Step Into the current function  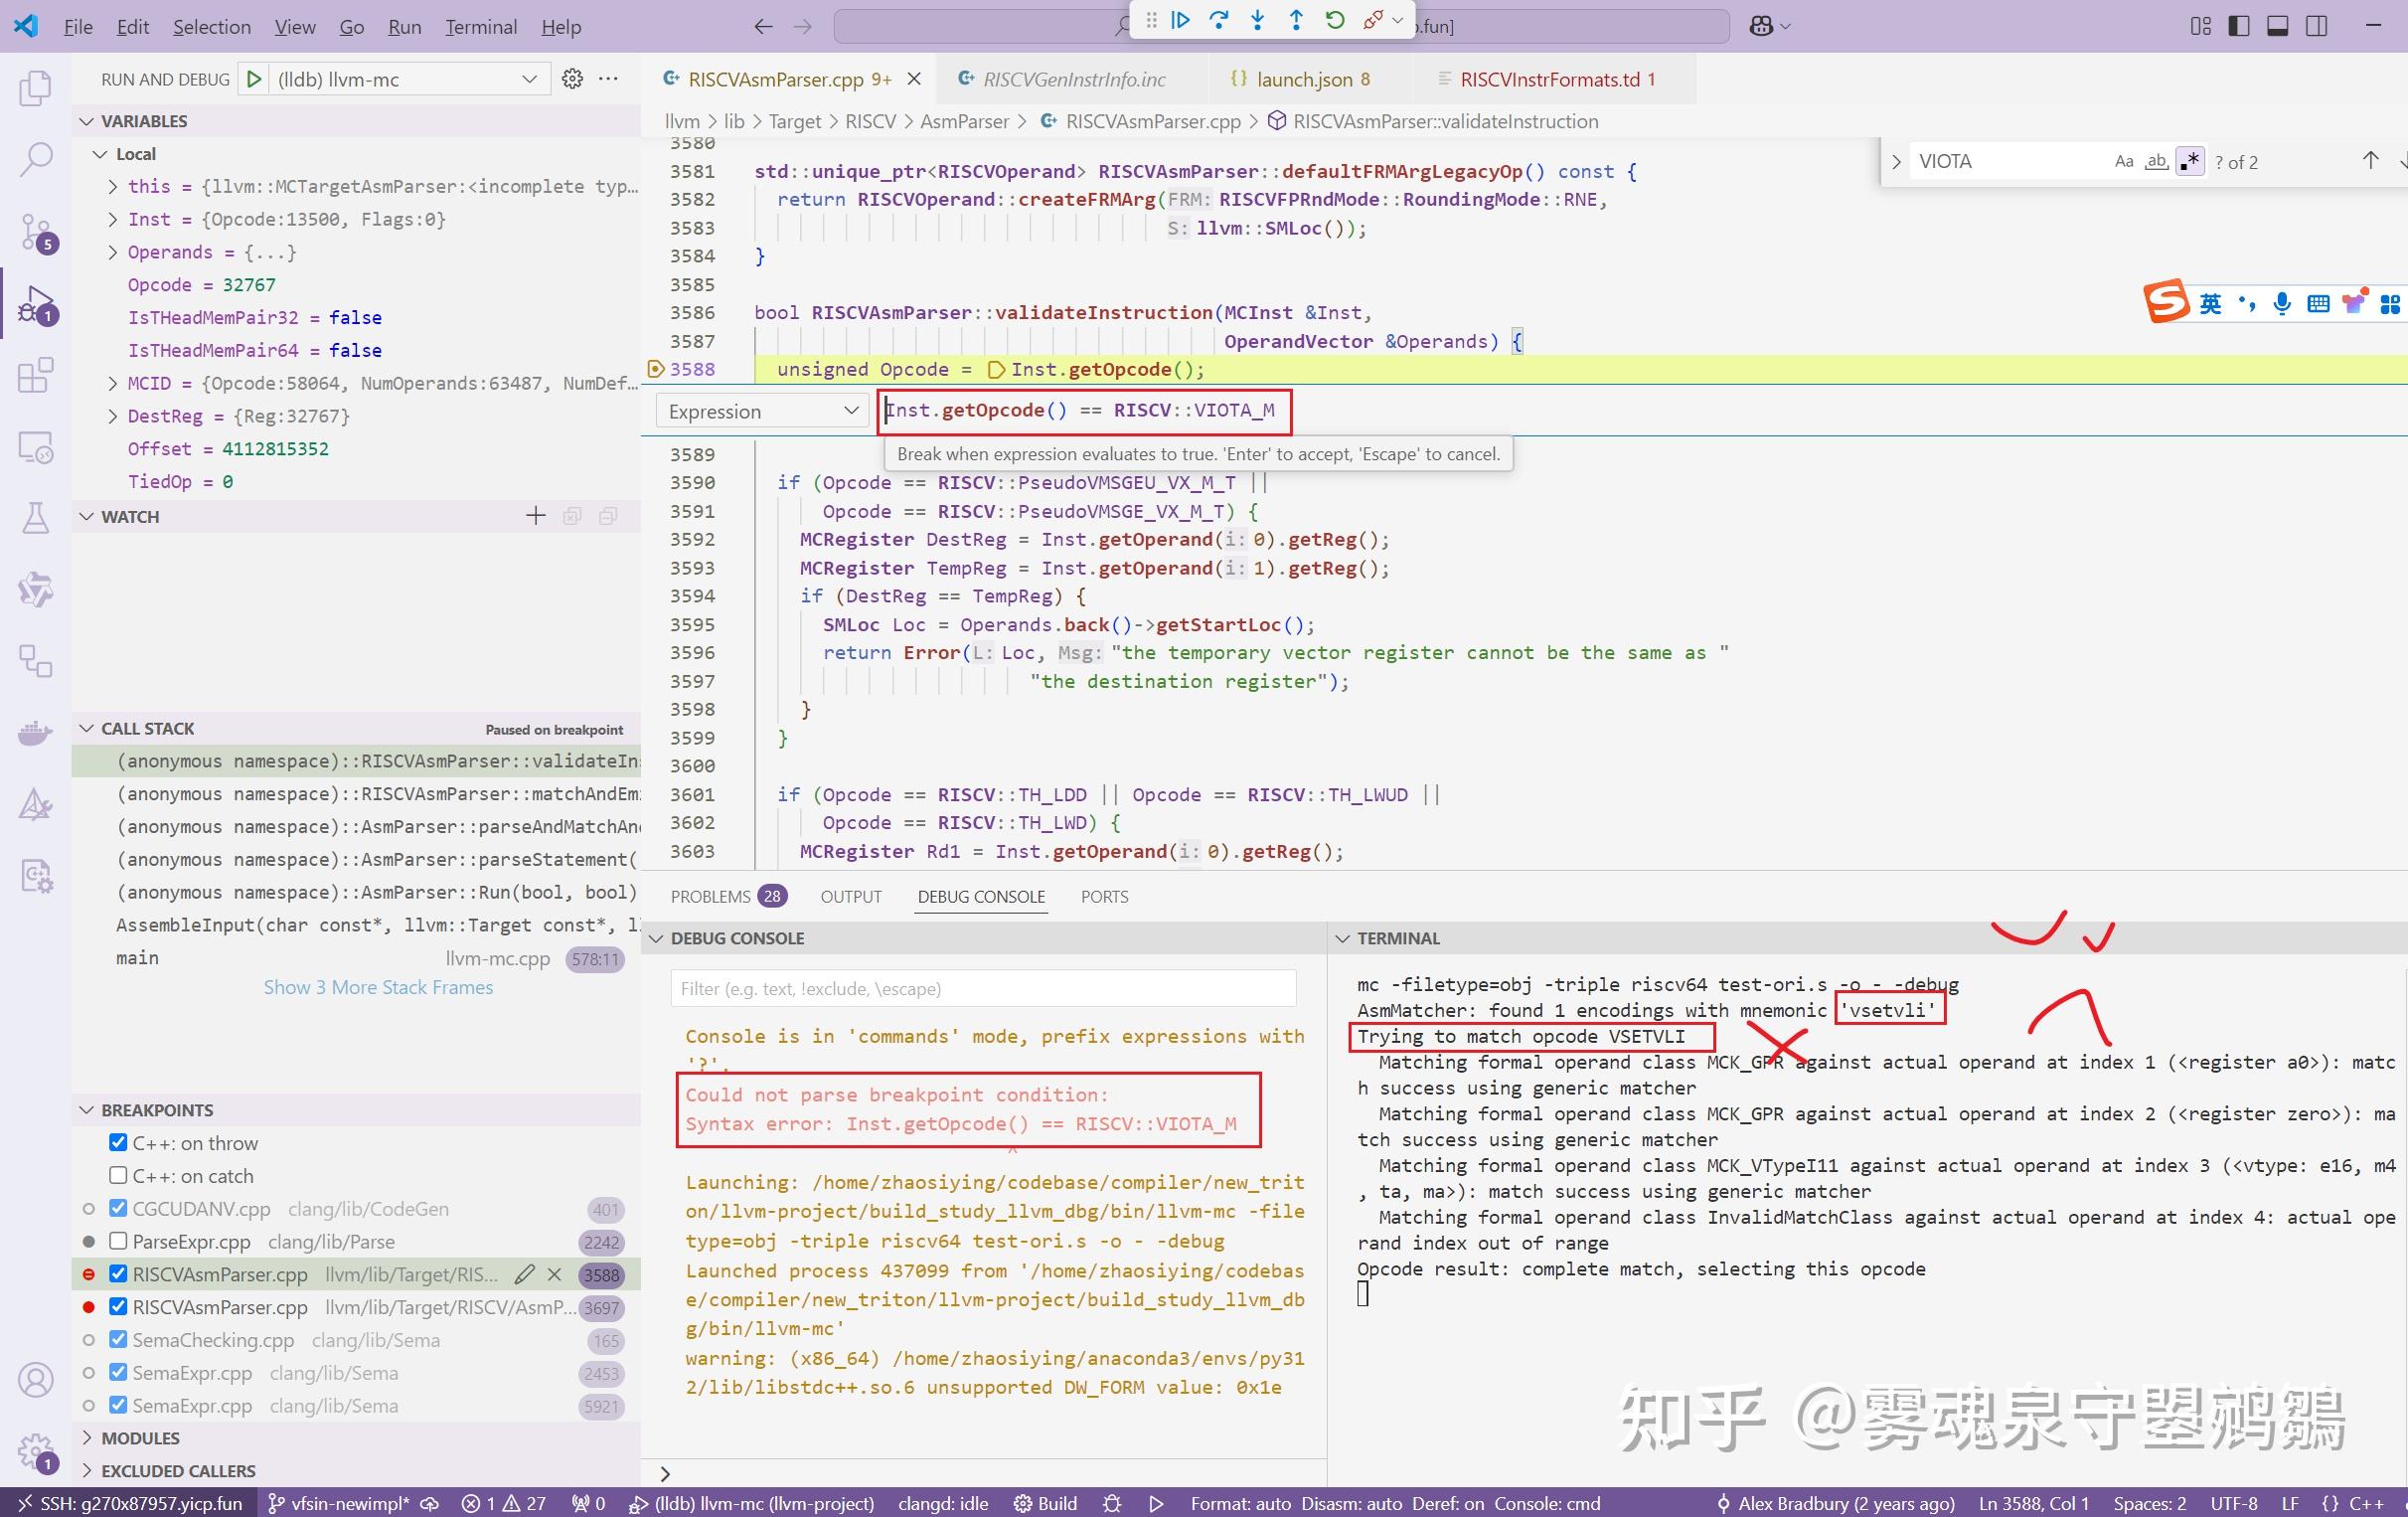pyautogui.click(x=1257, y=20)
